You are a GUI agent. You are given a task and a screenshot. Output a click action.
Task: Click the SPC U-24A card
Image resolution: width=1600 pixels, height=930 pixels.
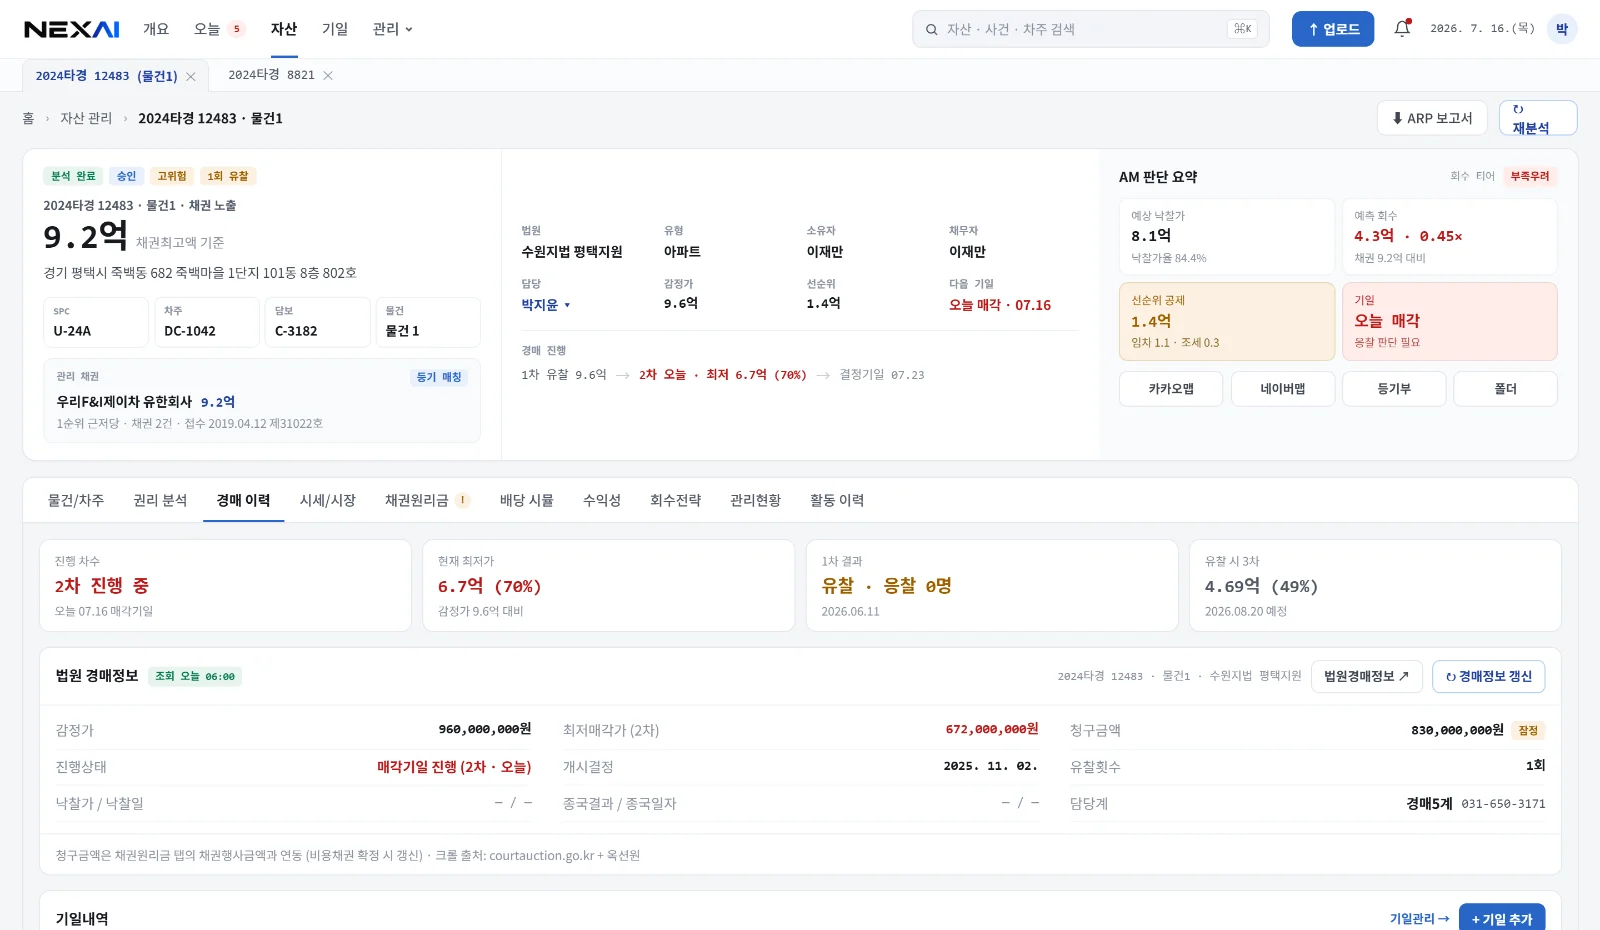(96, 322)
